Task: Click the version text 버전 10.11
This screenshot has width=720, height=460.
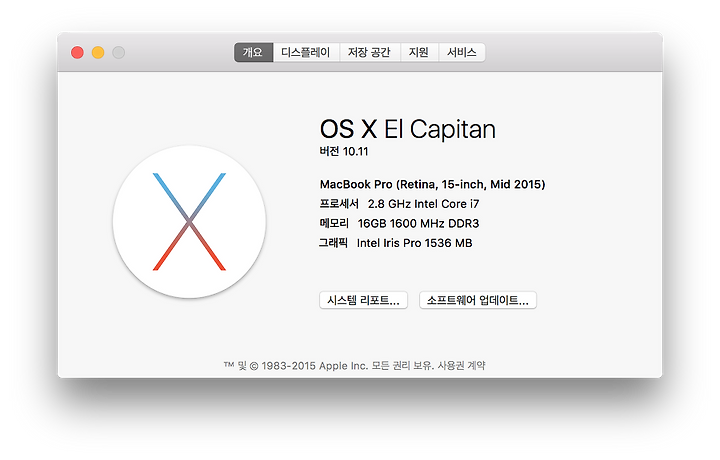Action: 344,151
